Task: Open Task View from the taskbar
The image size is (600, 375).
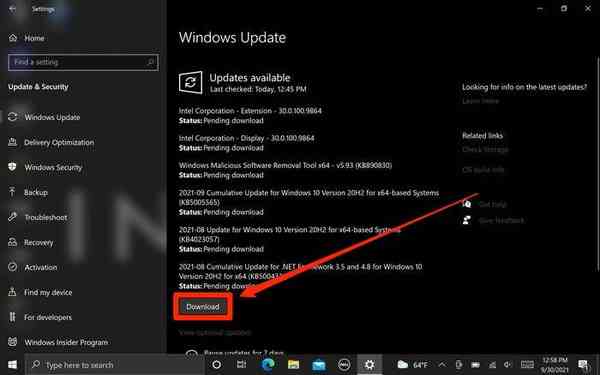Action: (x=241, y=365)
